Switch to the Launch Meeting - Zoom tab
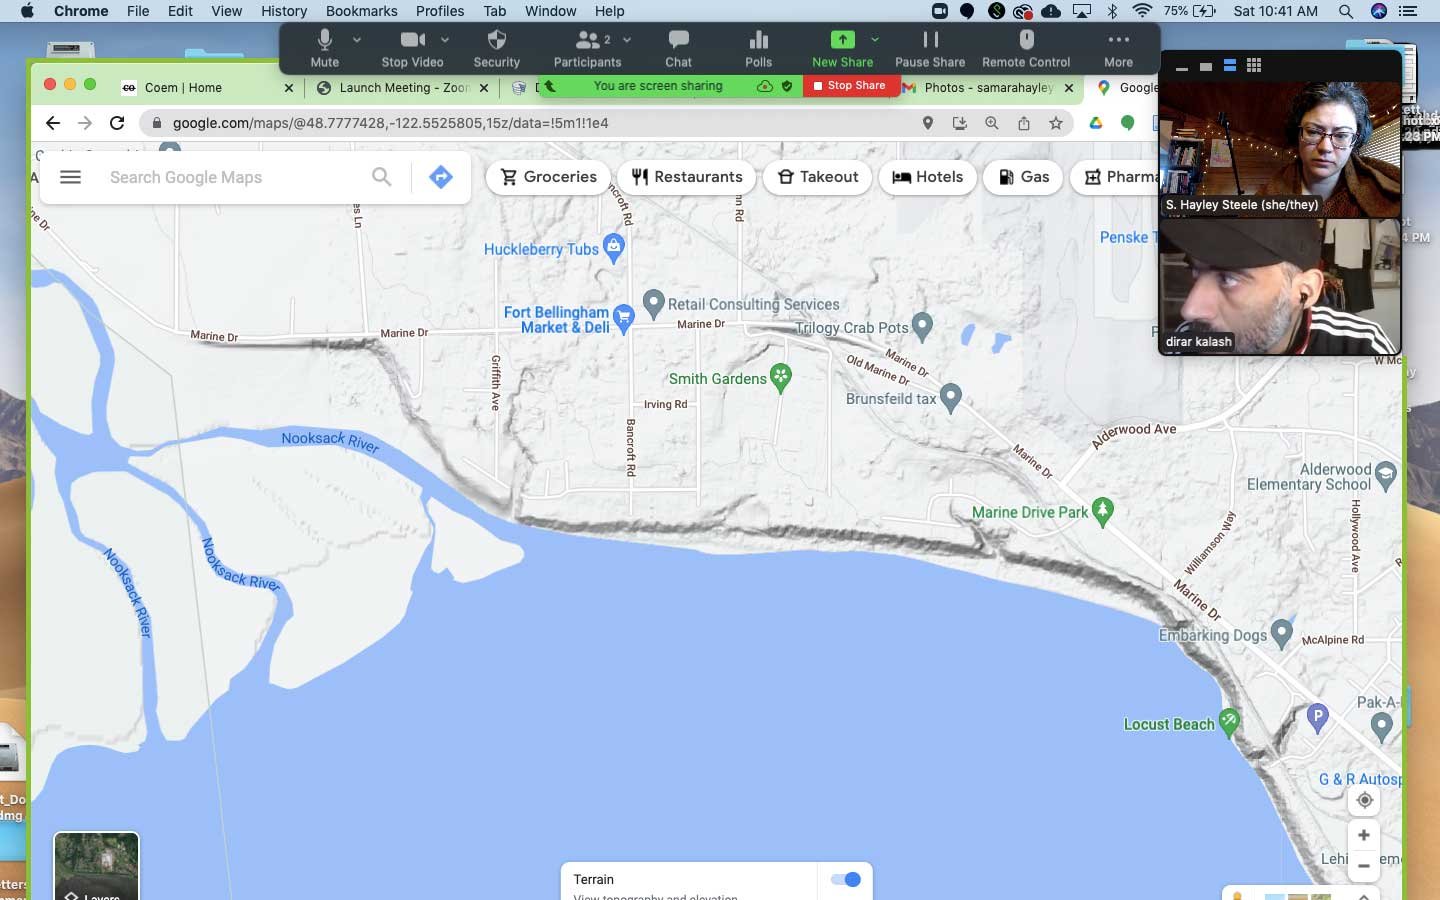 tap(403, 88)
